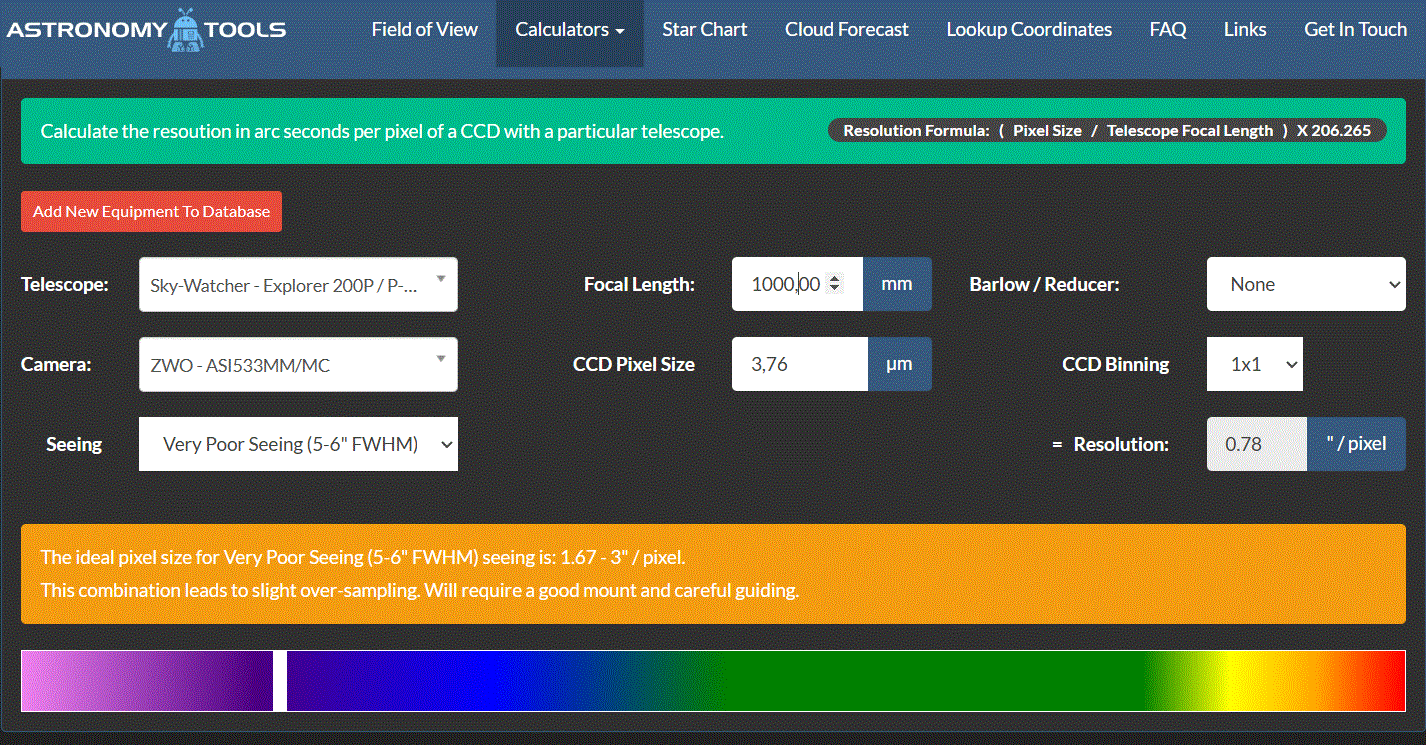Open the Telescope selection dropdown
The image size is (1426, 745).
[298, 284]
